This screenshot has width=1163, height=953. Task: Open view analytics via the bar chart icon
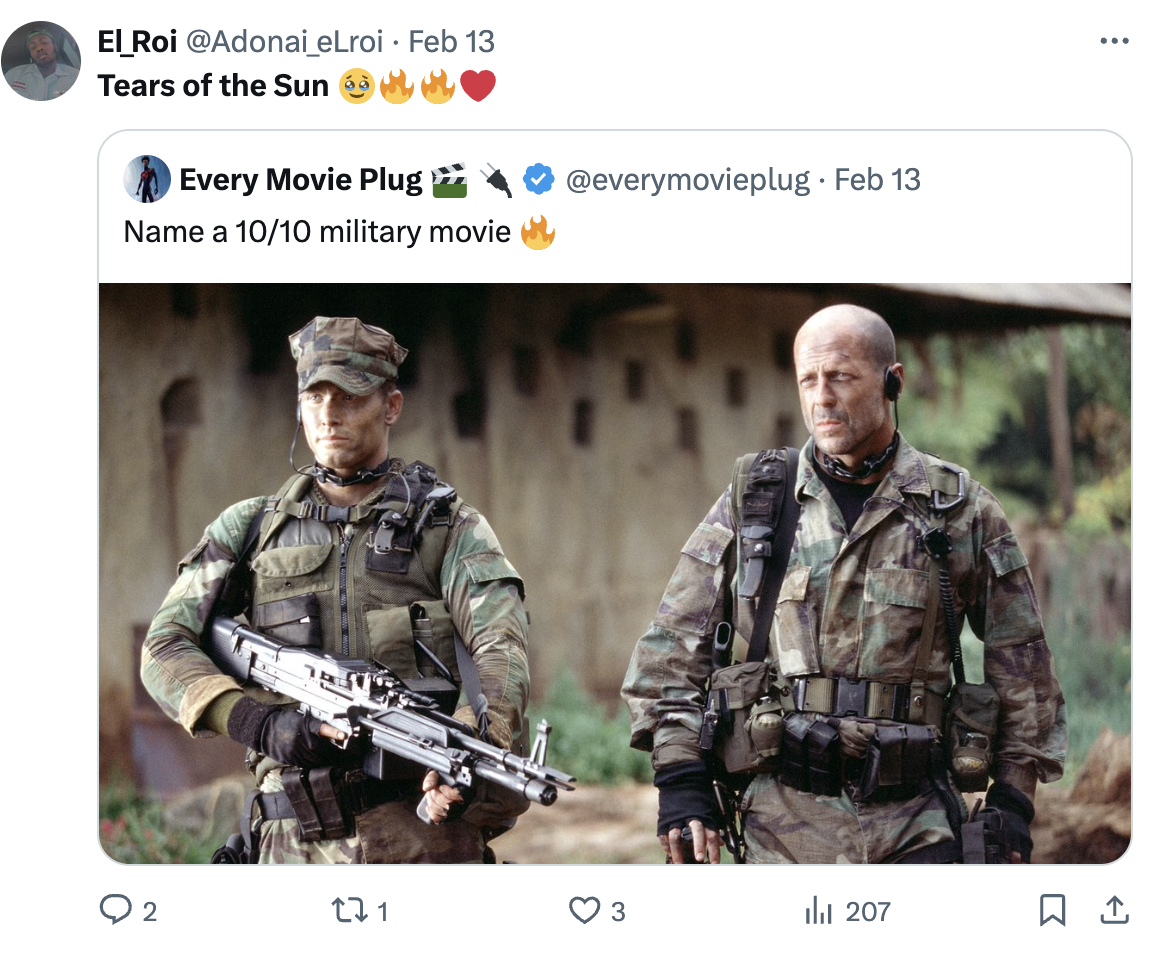coord(818,910)
